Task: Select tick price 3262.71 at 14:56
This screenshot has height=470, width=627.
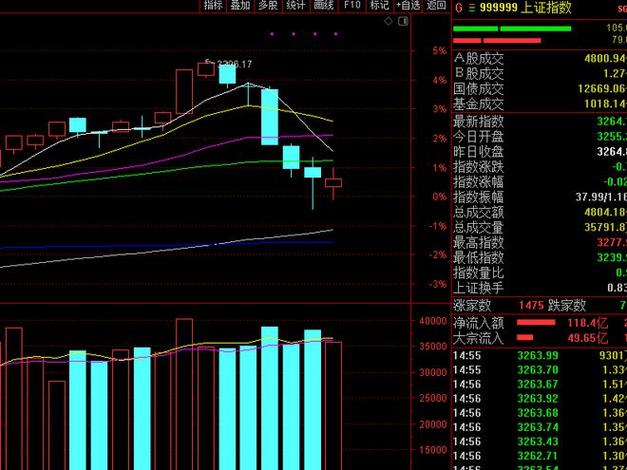Action: point(537,456)
